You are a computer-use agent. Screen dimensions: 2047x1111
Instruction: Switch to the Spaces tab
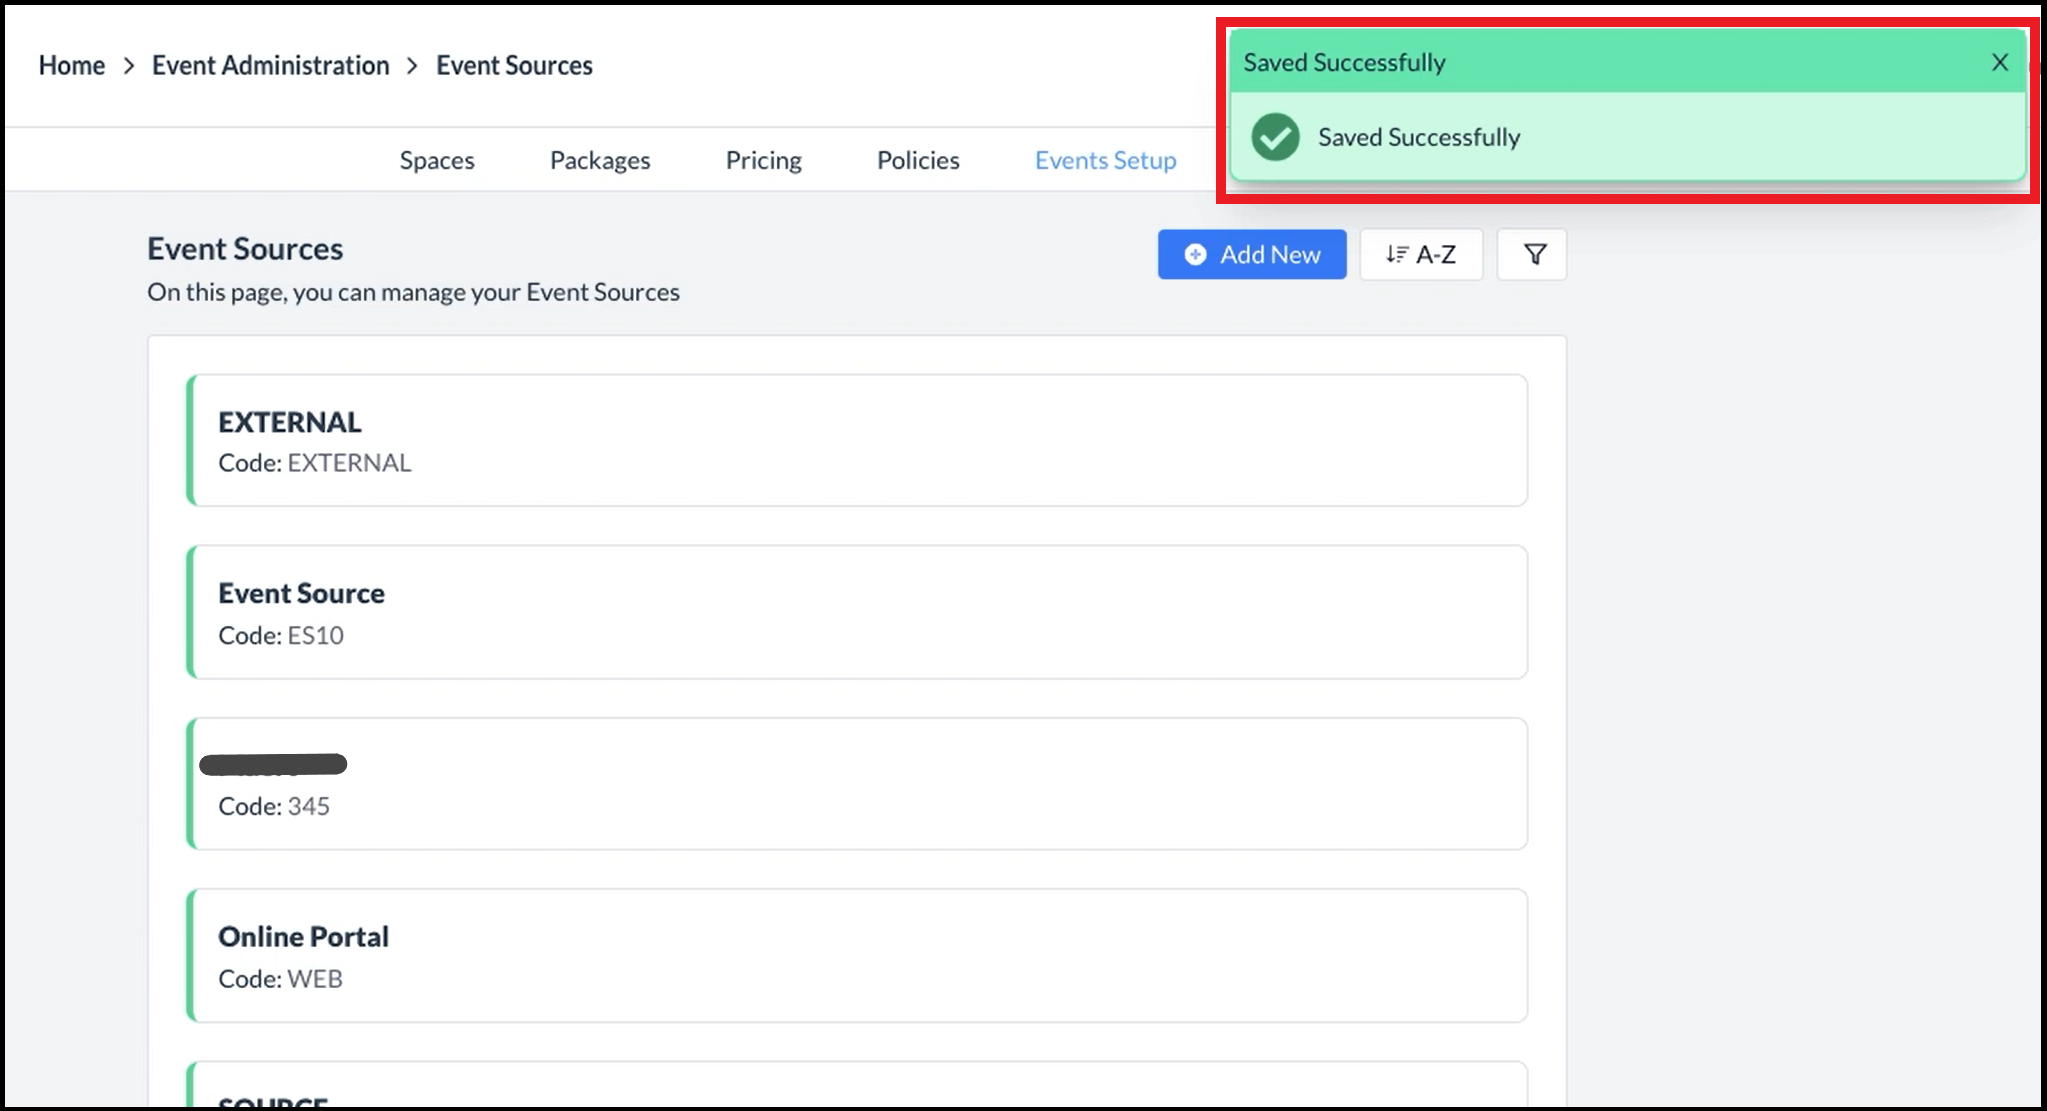[x=437, y=161]
